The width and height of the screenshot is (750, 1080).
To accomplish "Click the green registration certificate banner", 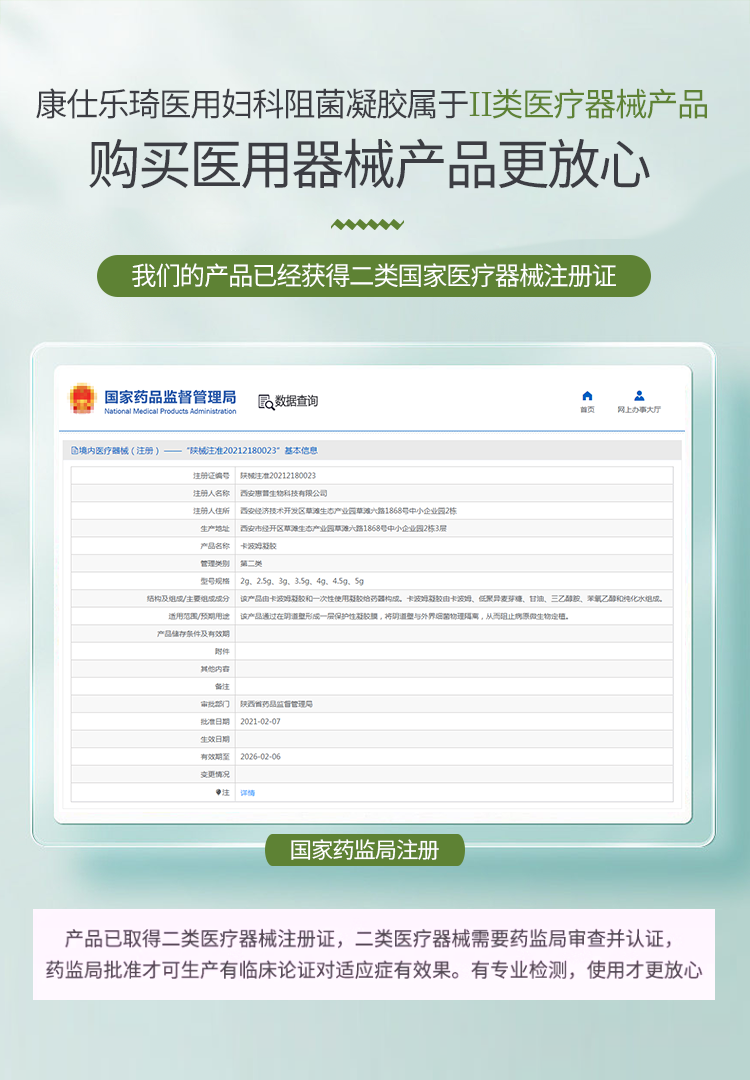I will [374, 276].
